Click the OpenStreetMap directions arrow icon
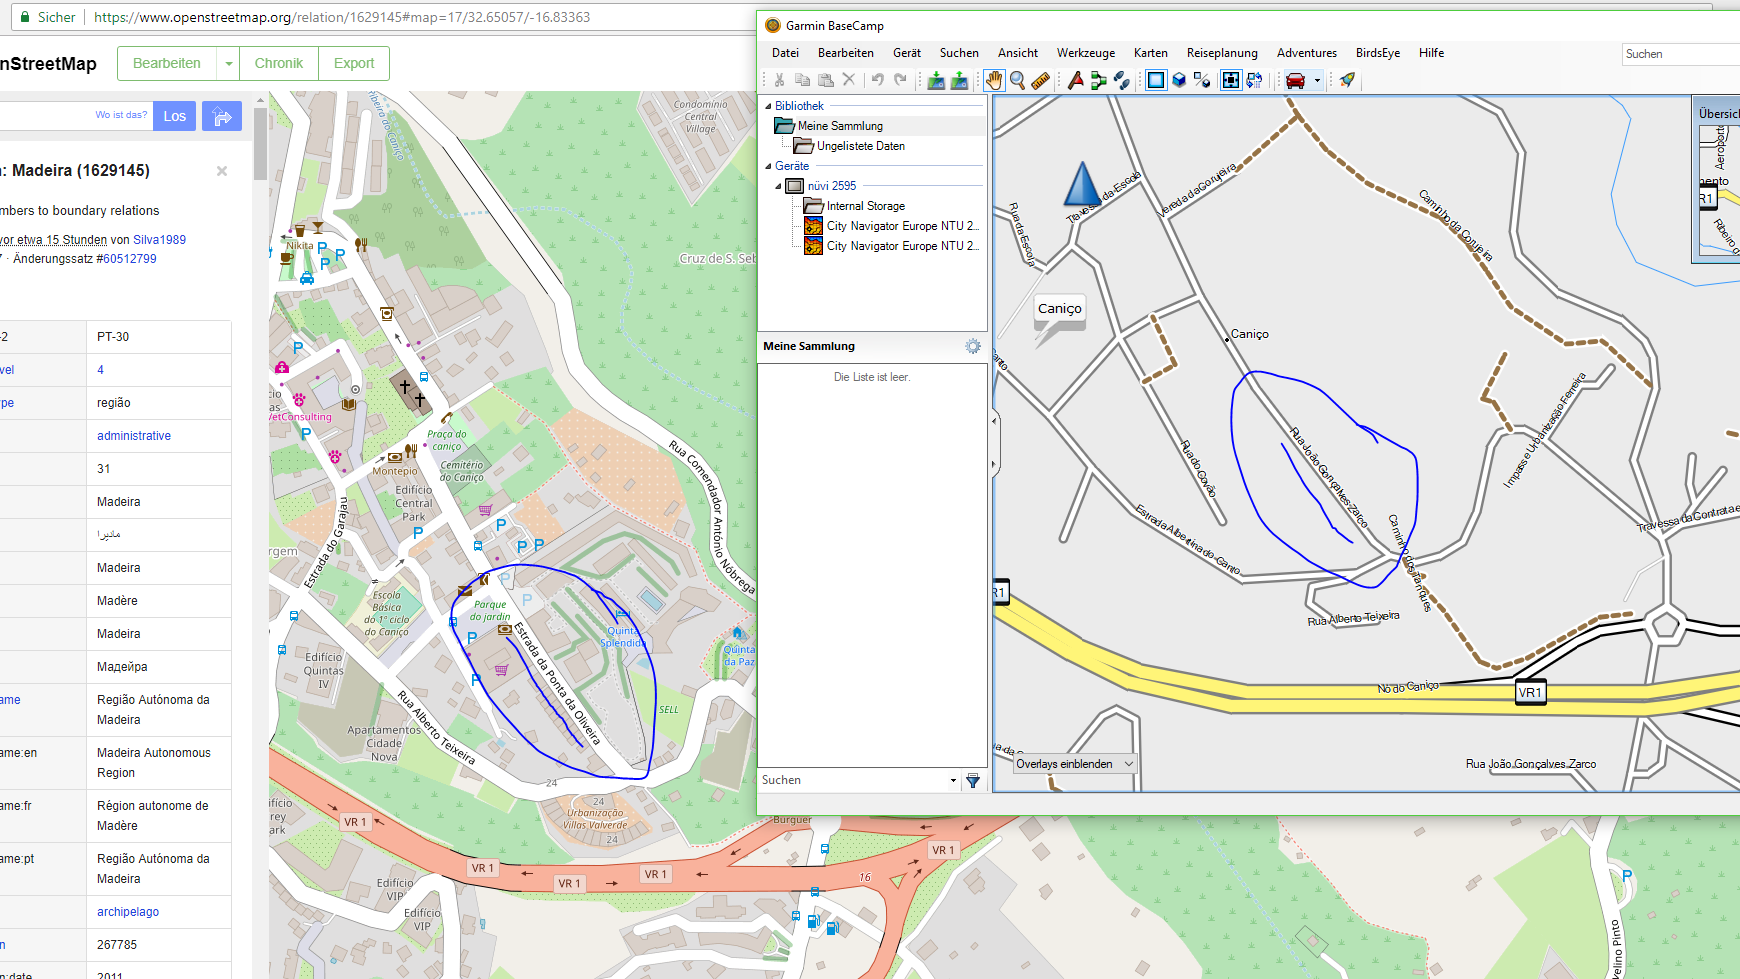The width and height of the screenshot is (1740, 979). click(222, 116)
